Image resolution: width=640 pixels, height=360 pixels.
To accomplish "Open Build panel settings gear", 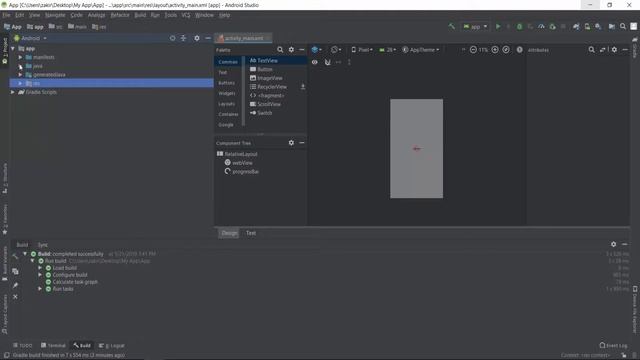I will pos(613,244).
